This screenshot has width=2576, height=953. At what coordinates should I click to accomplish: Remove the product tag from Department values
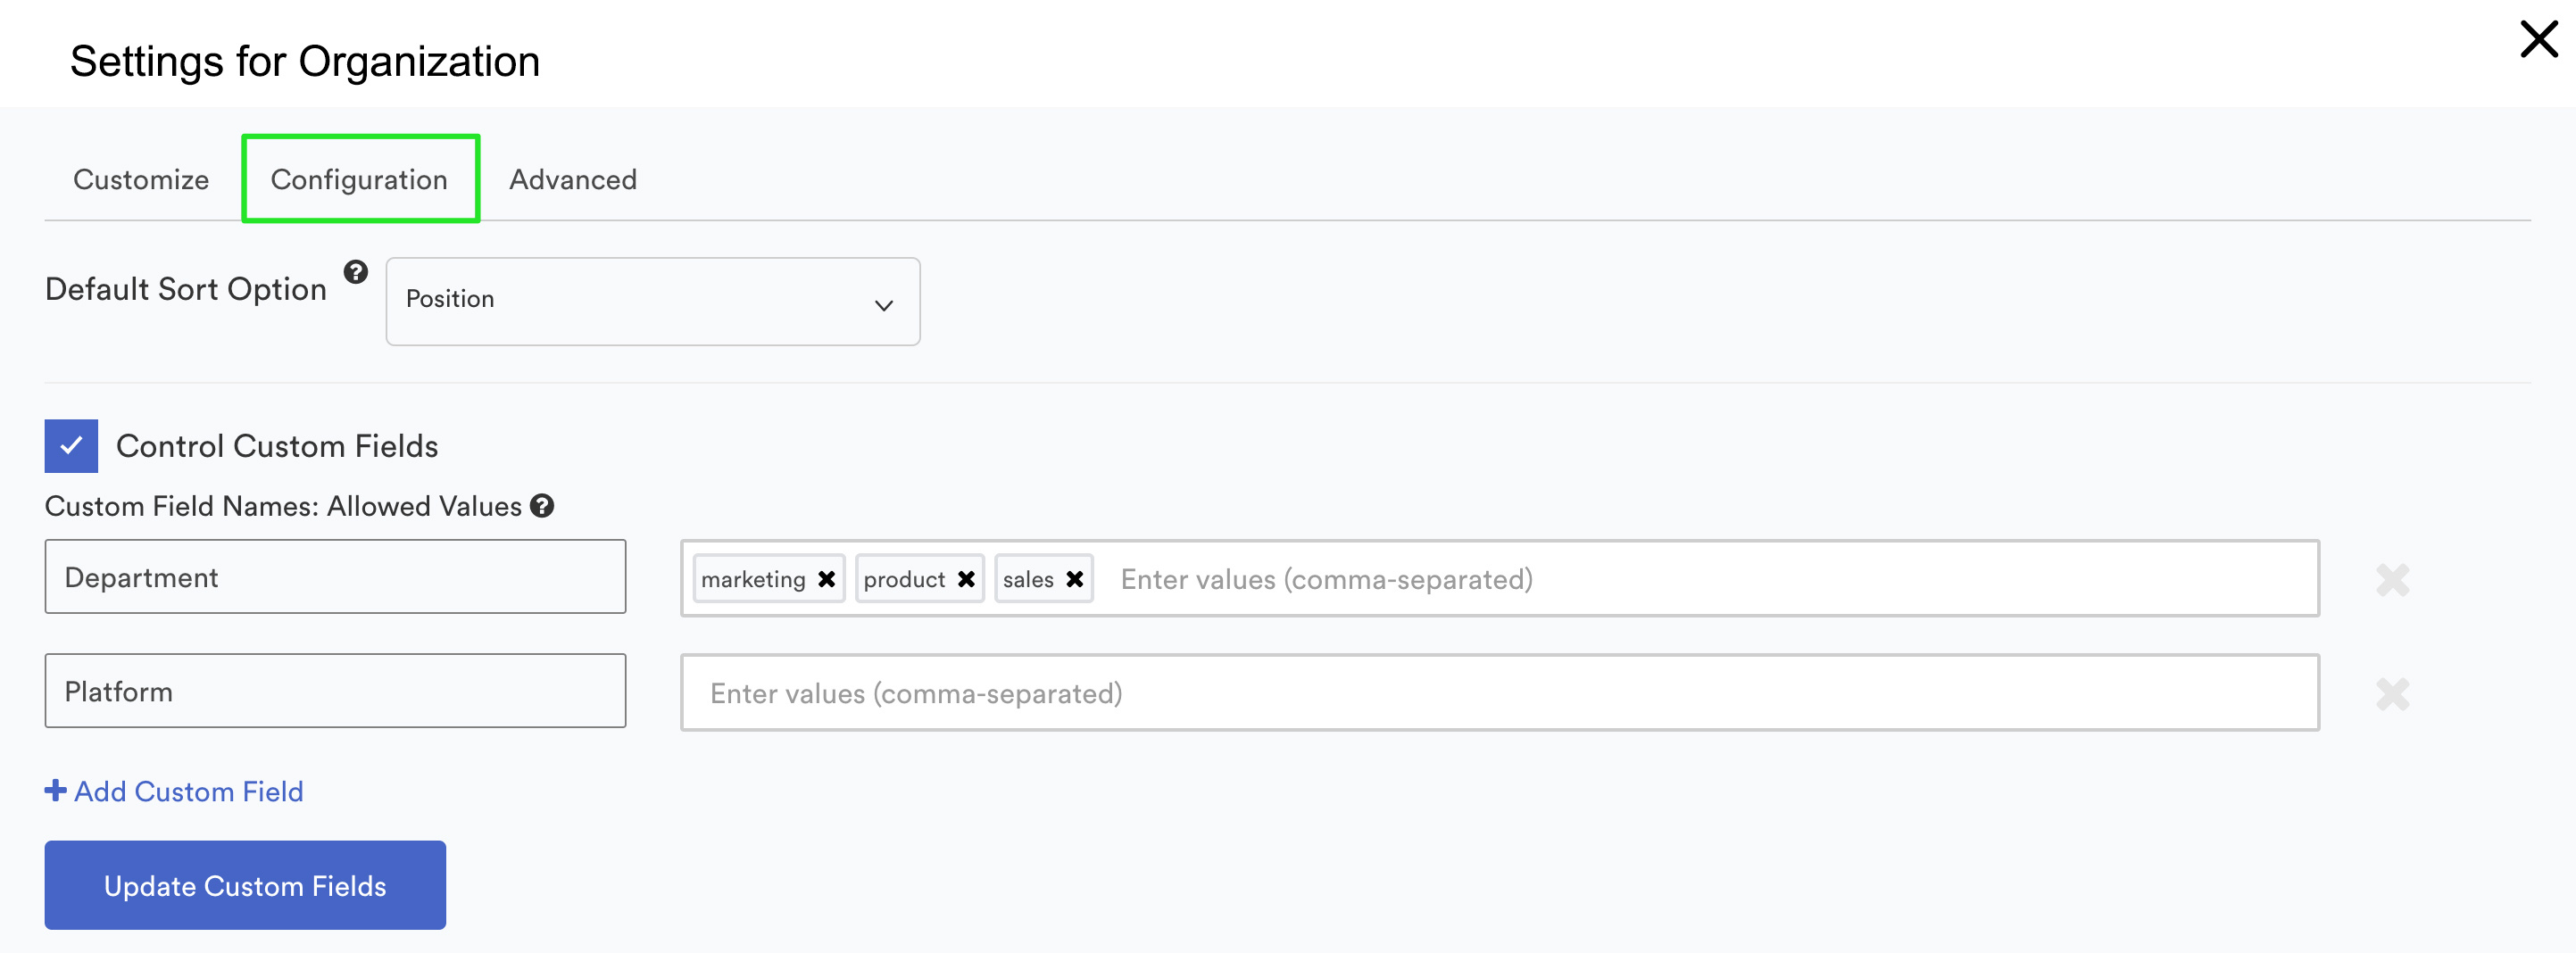click(966, 579)
